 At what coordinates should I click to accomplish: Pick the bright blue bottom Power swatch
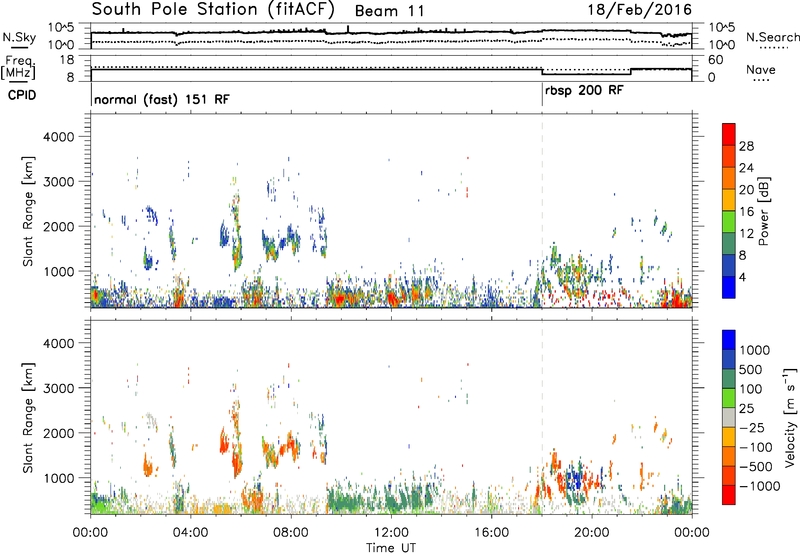[x=729, y=287]
